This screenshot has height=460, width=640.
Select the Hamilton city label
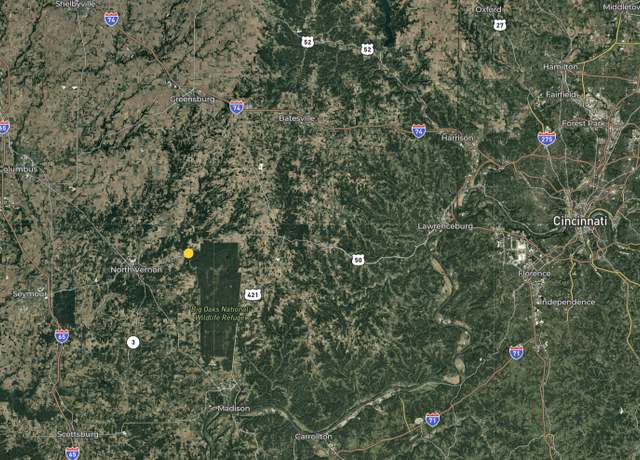tap(560, 67)
